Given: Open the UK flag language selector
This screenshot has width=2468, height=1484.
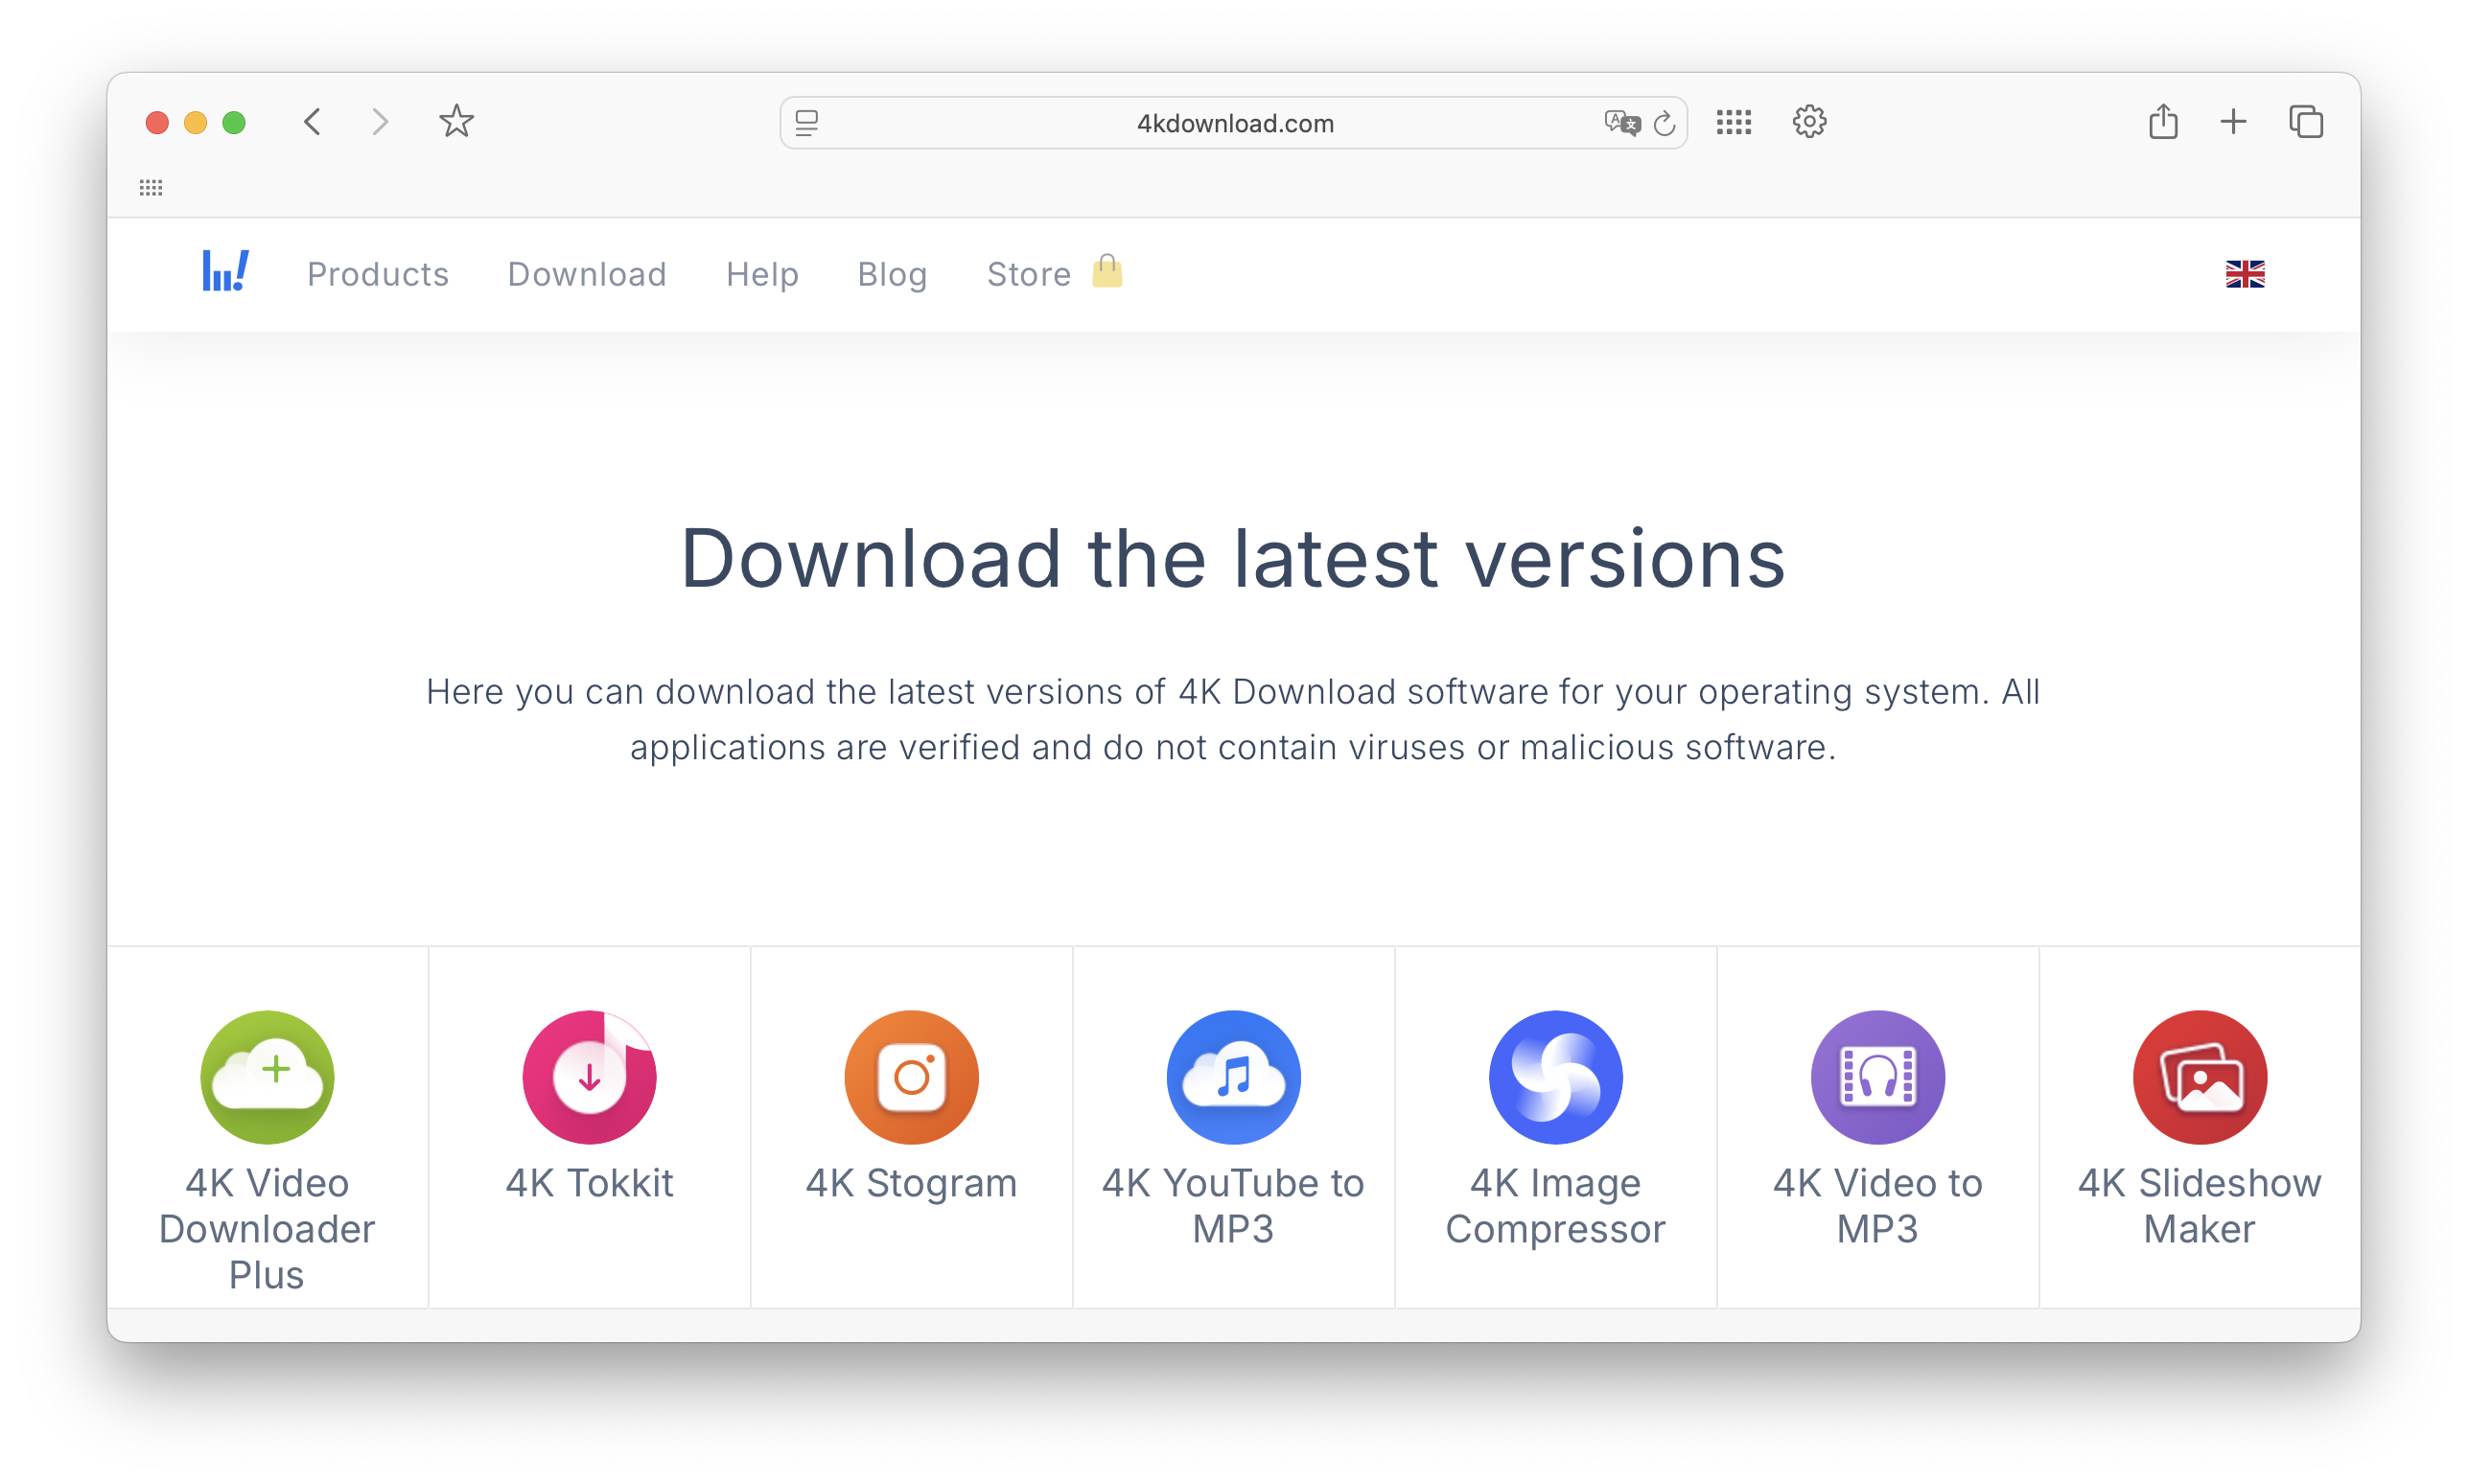Looking at the screenshot, I should [x=2244, y=273].
